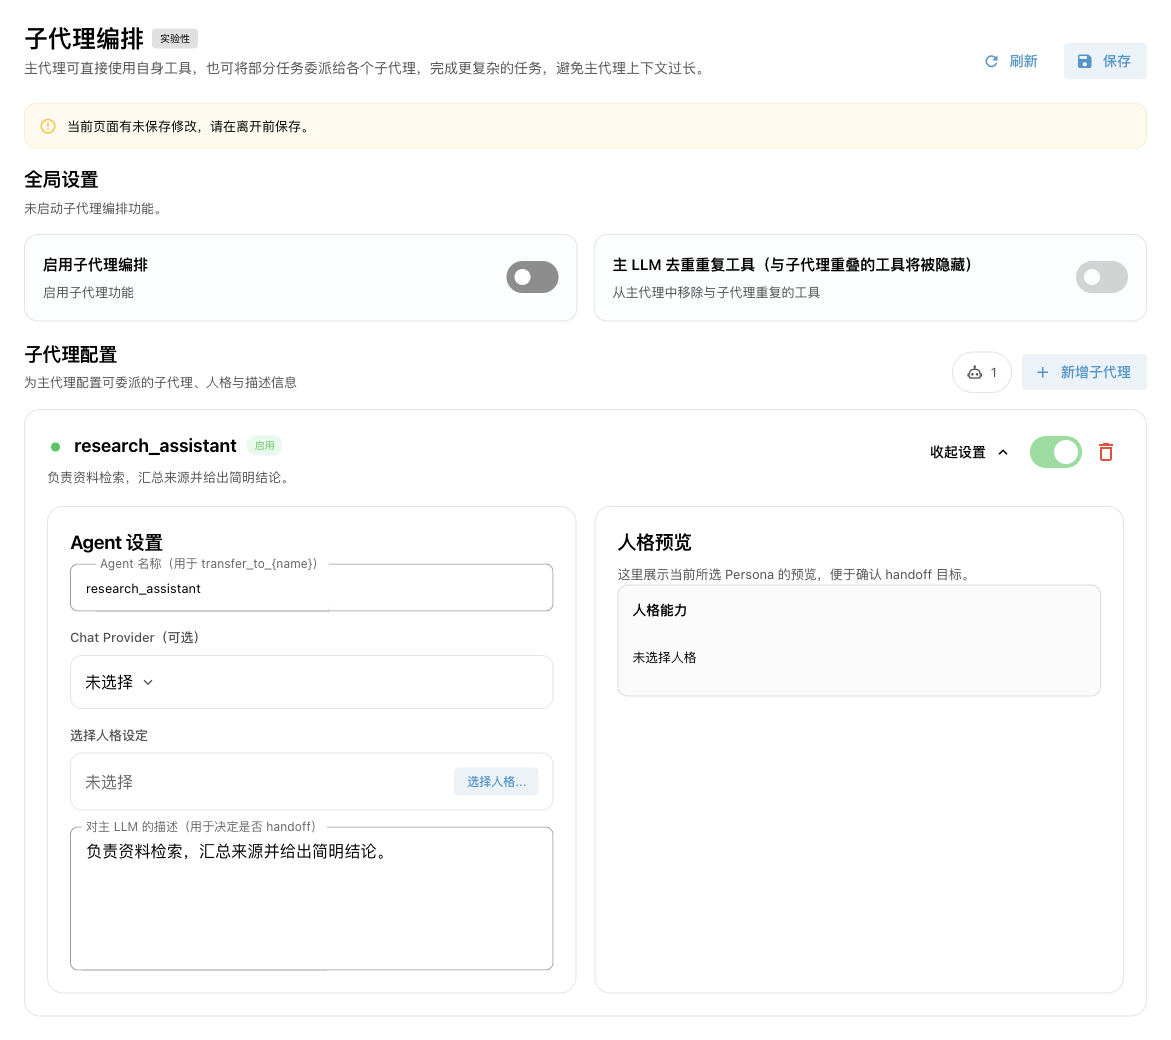Collapse settings via 收起设置

969,452
